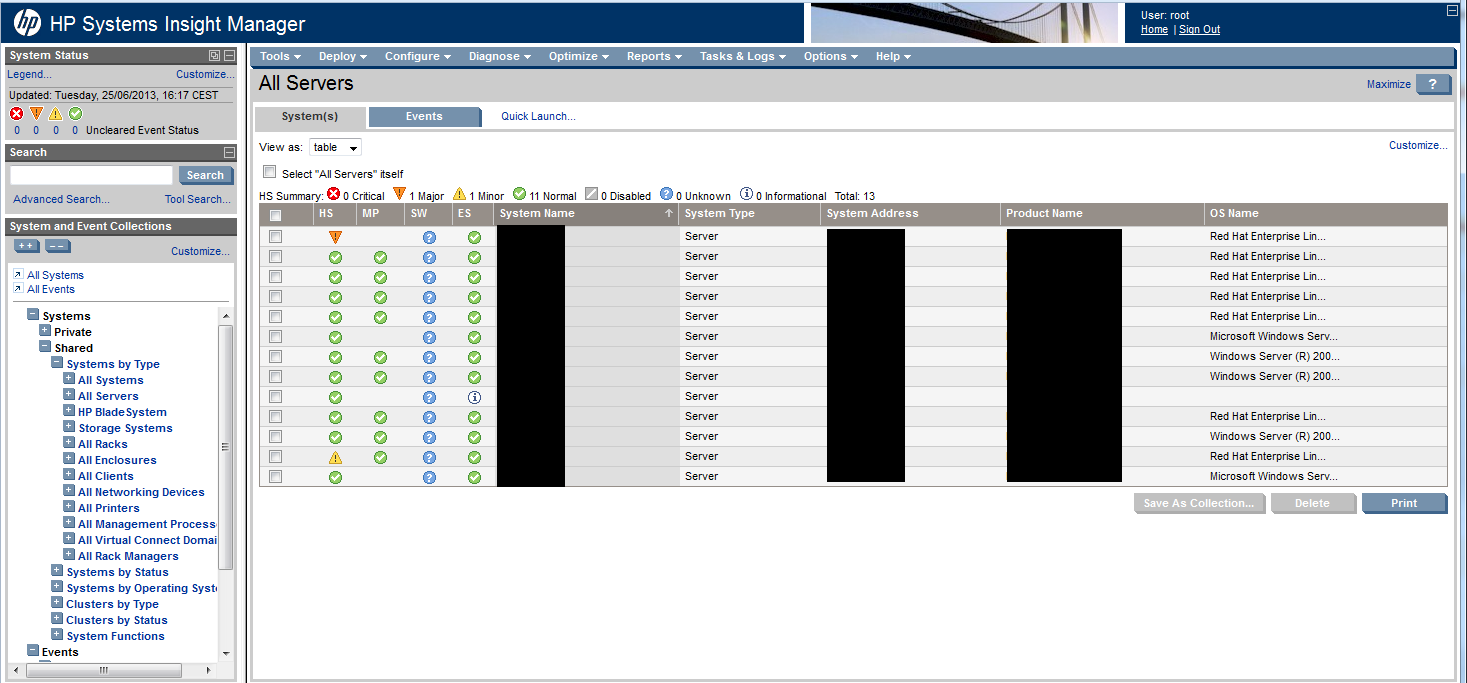Screen dimensions: 1467x683
Task: Click the orange major icon in System Status panel
Action: 36,113
